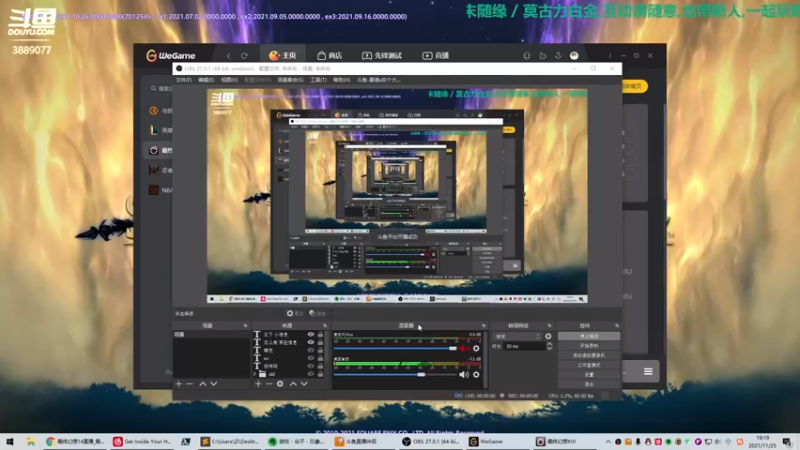Toggle visibility of second text source
The height and width of the screenshot is (450, 800).
click(x=311, y=342)
